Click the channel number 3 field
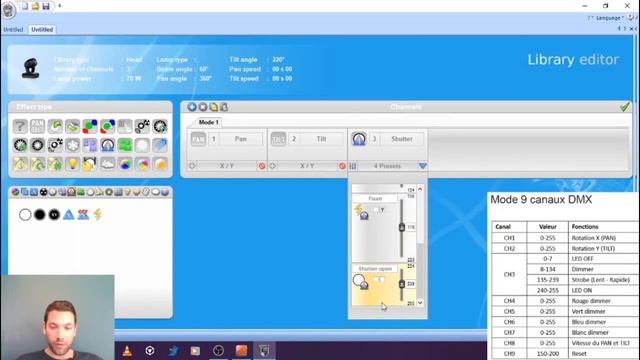Viewport: 640px width, 360px height. (x=374, y=139)
